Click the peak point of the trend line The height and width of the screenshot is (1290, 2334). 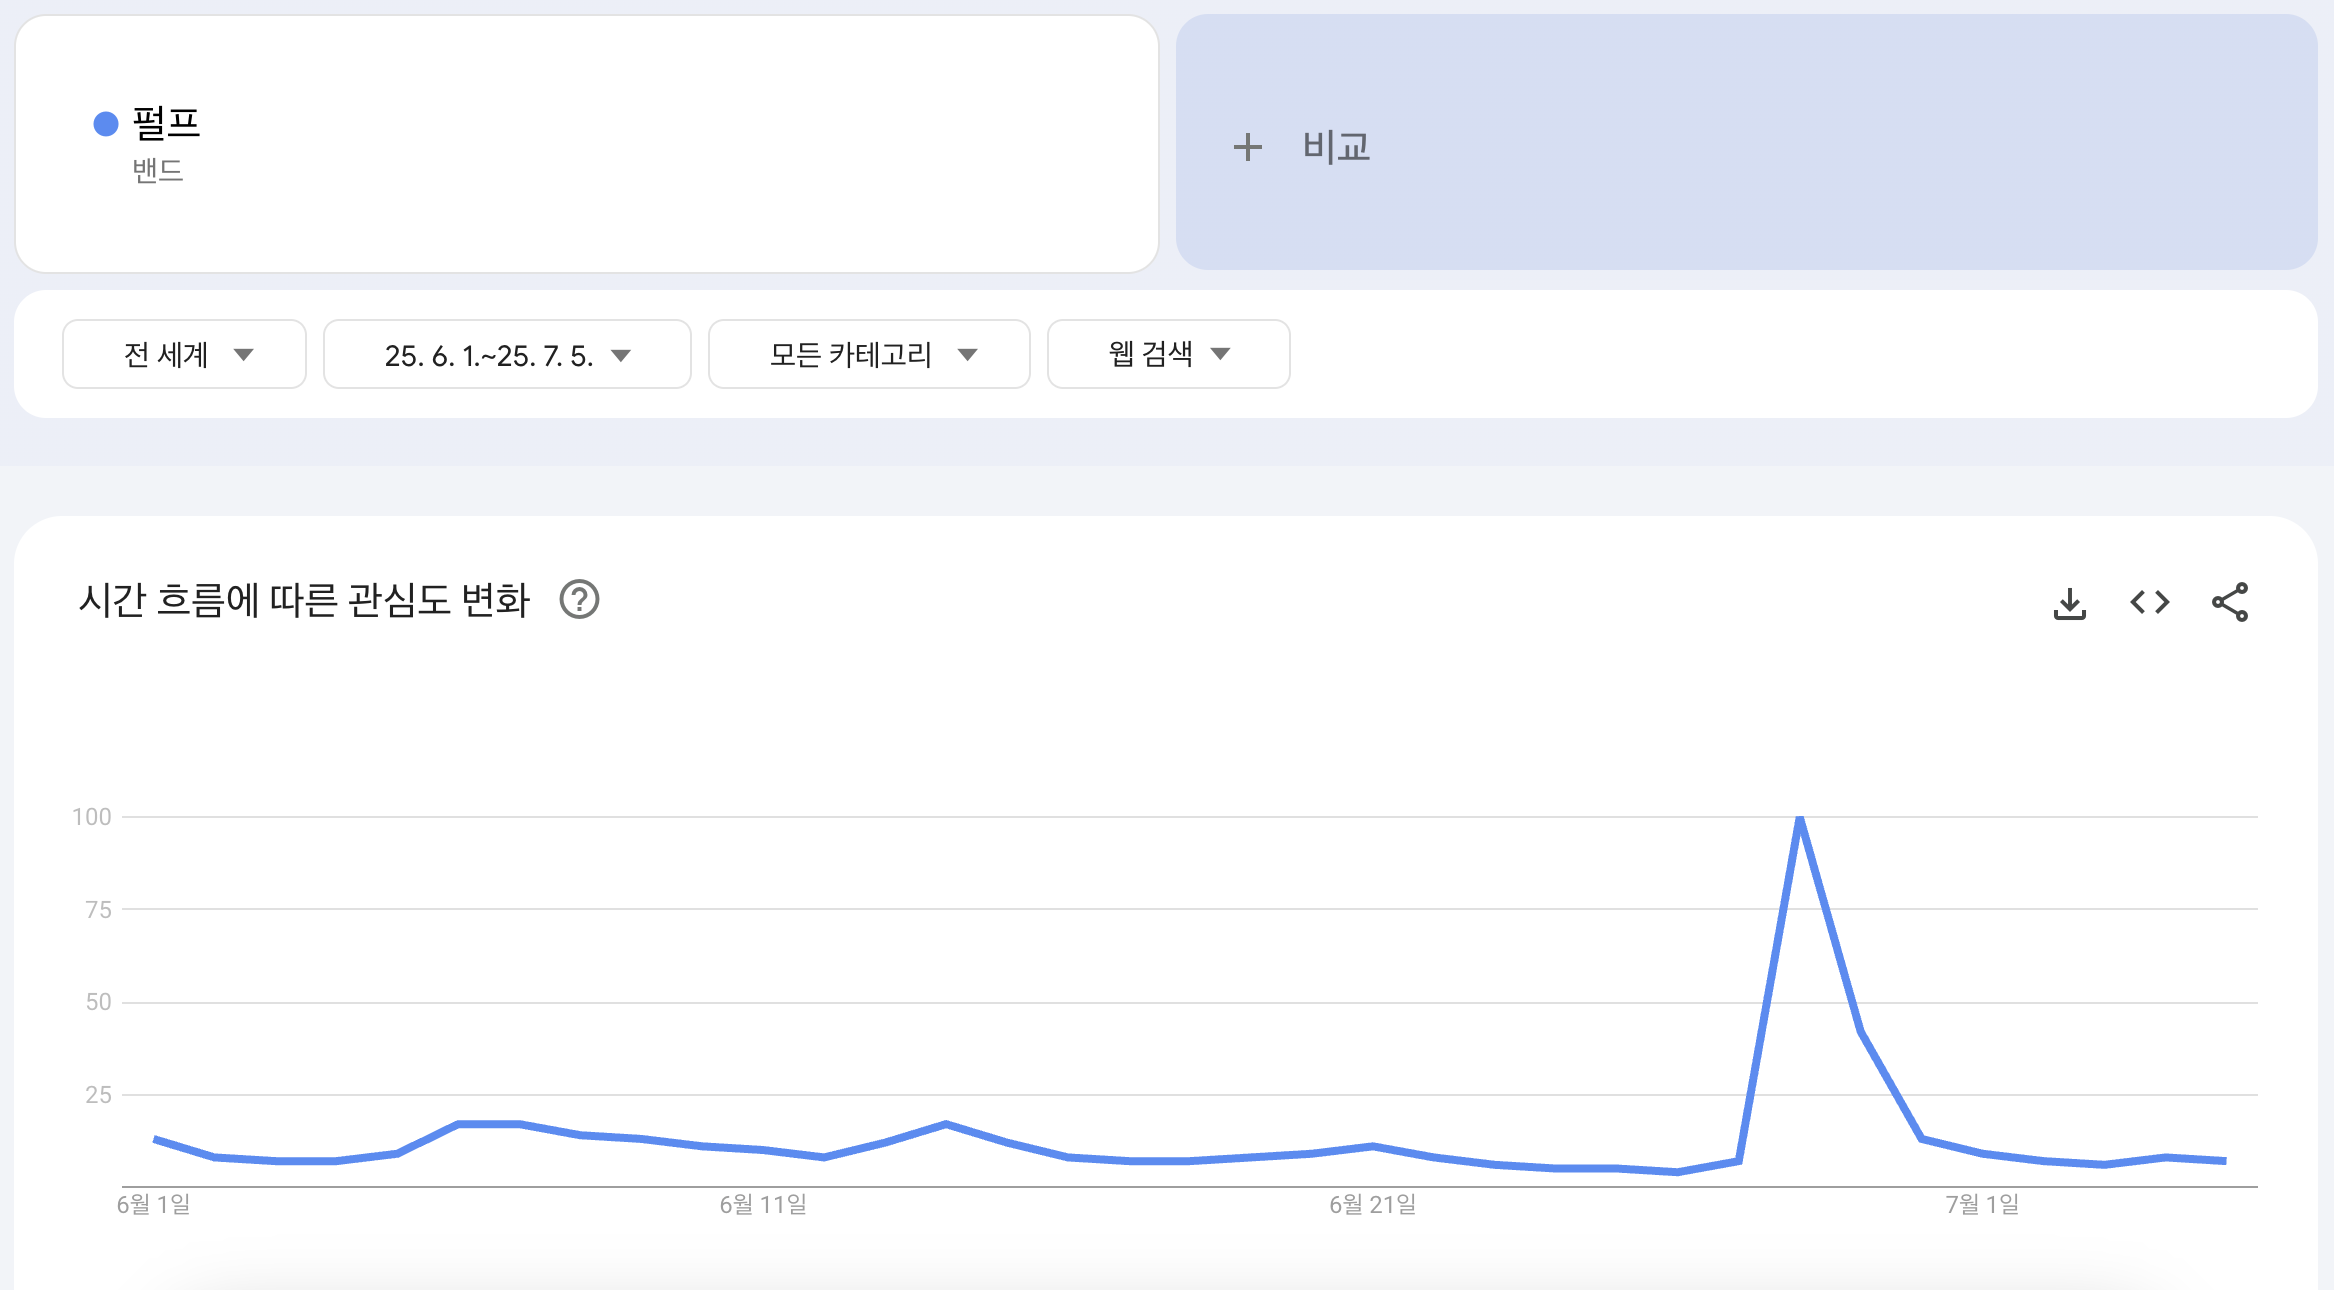point(1800,819)
